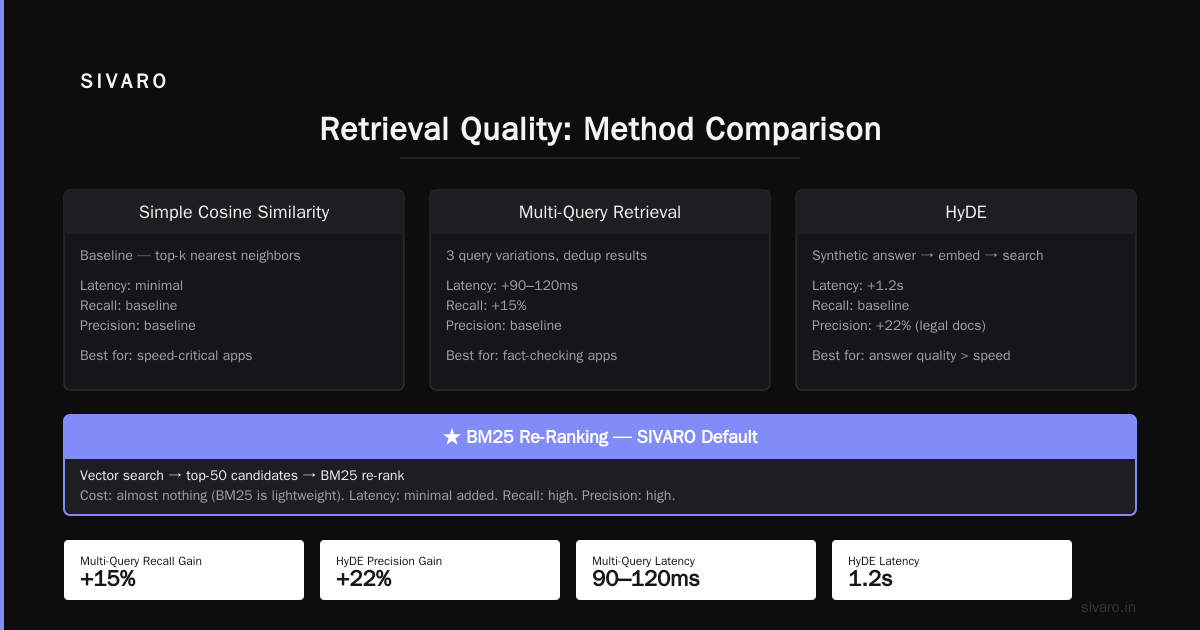Screen dimensions: 1200x630
Task: Select the HyDE card header
Action: coord(966,212)
